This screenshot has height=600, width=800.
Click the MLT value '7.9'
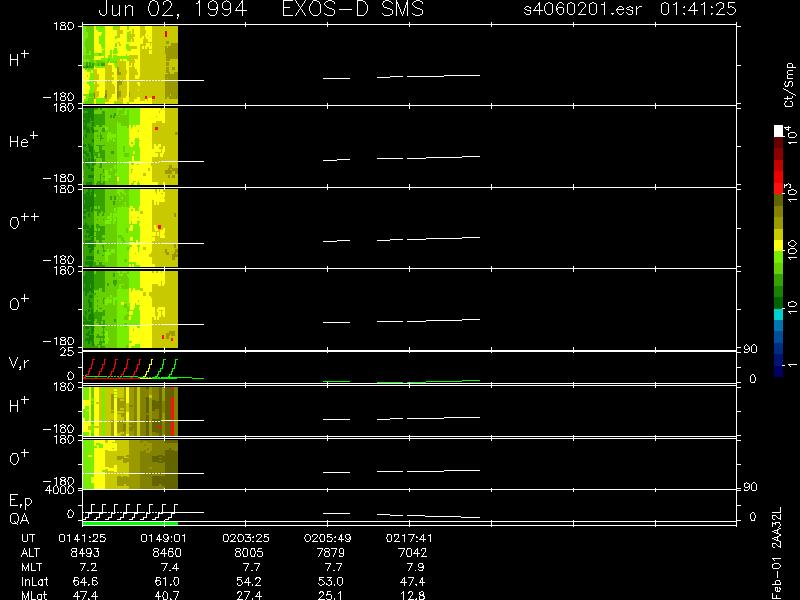[x=414, y=567]
